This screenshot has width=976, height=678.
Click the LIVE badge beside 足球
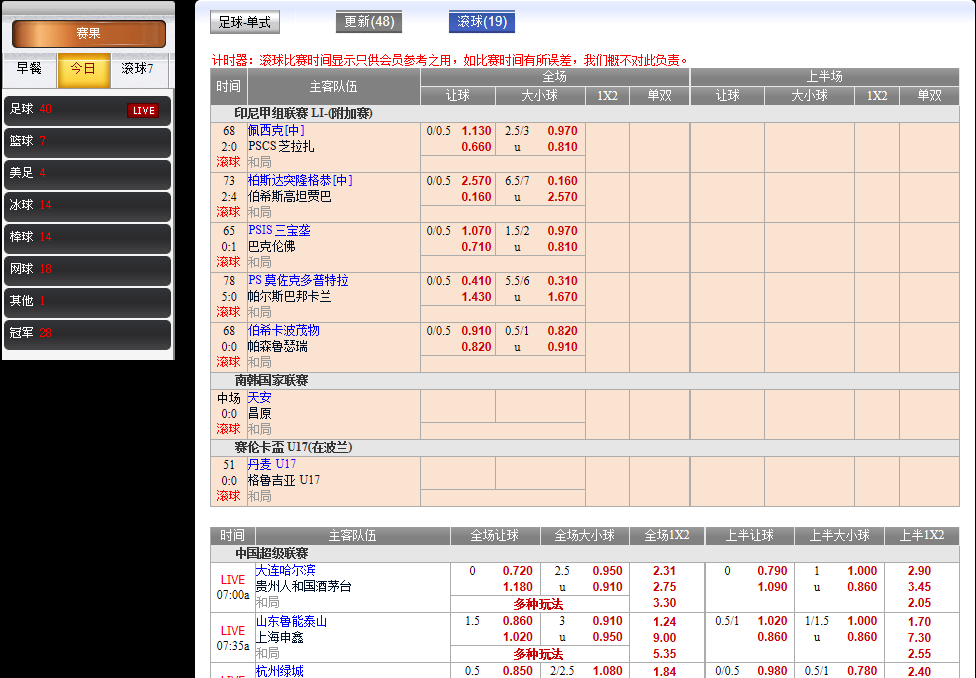tap(143, 110)
